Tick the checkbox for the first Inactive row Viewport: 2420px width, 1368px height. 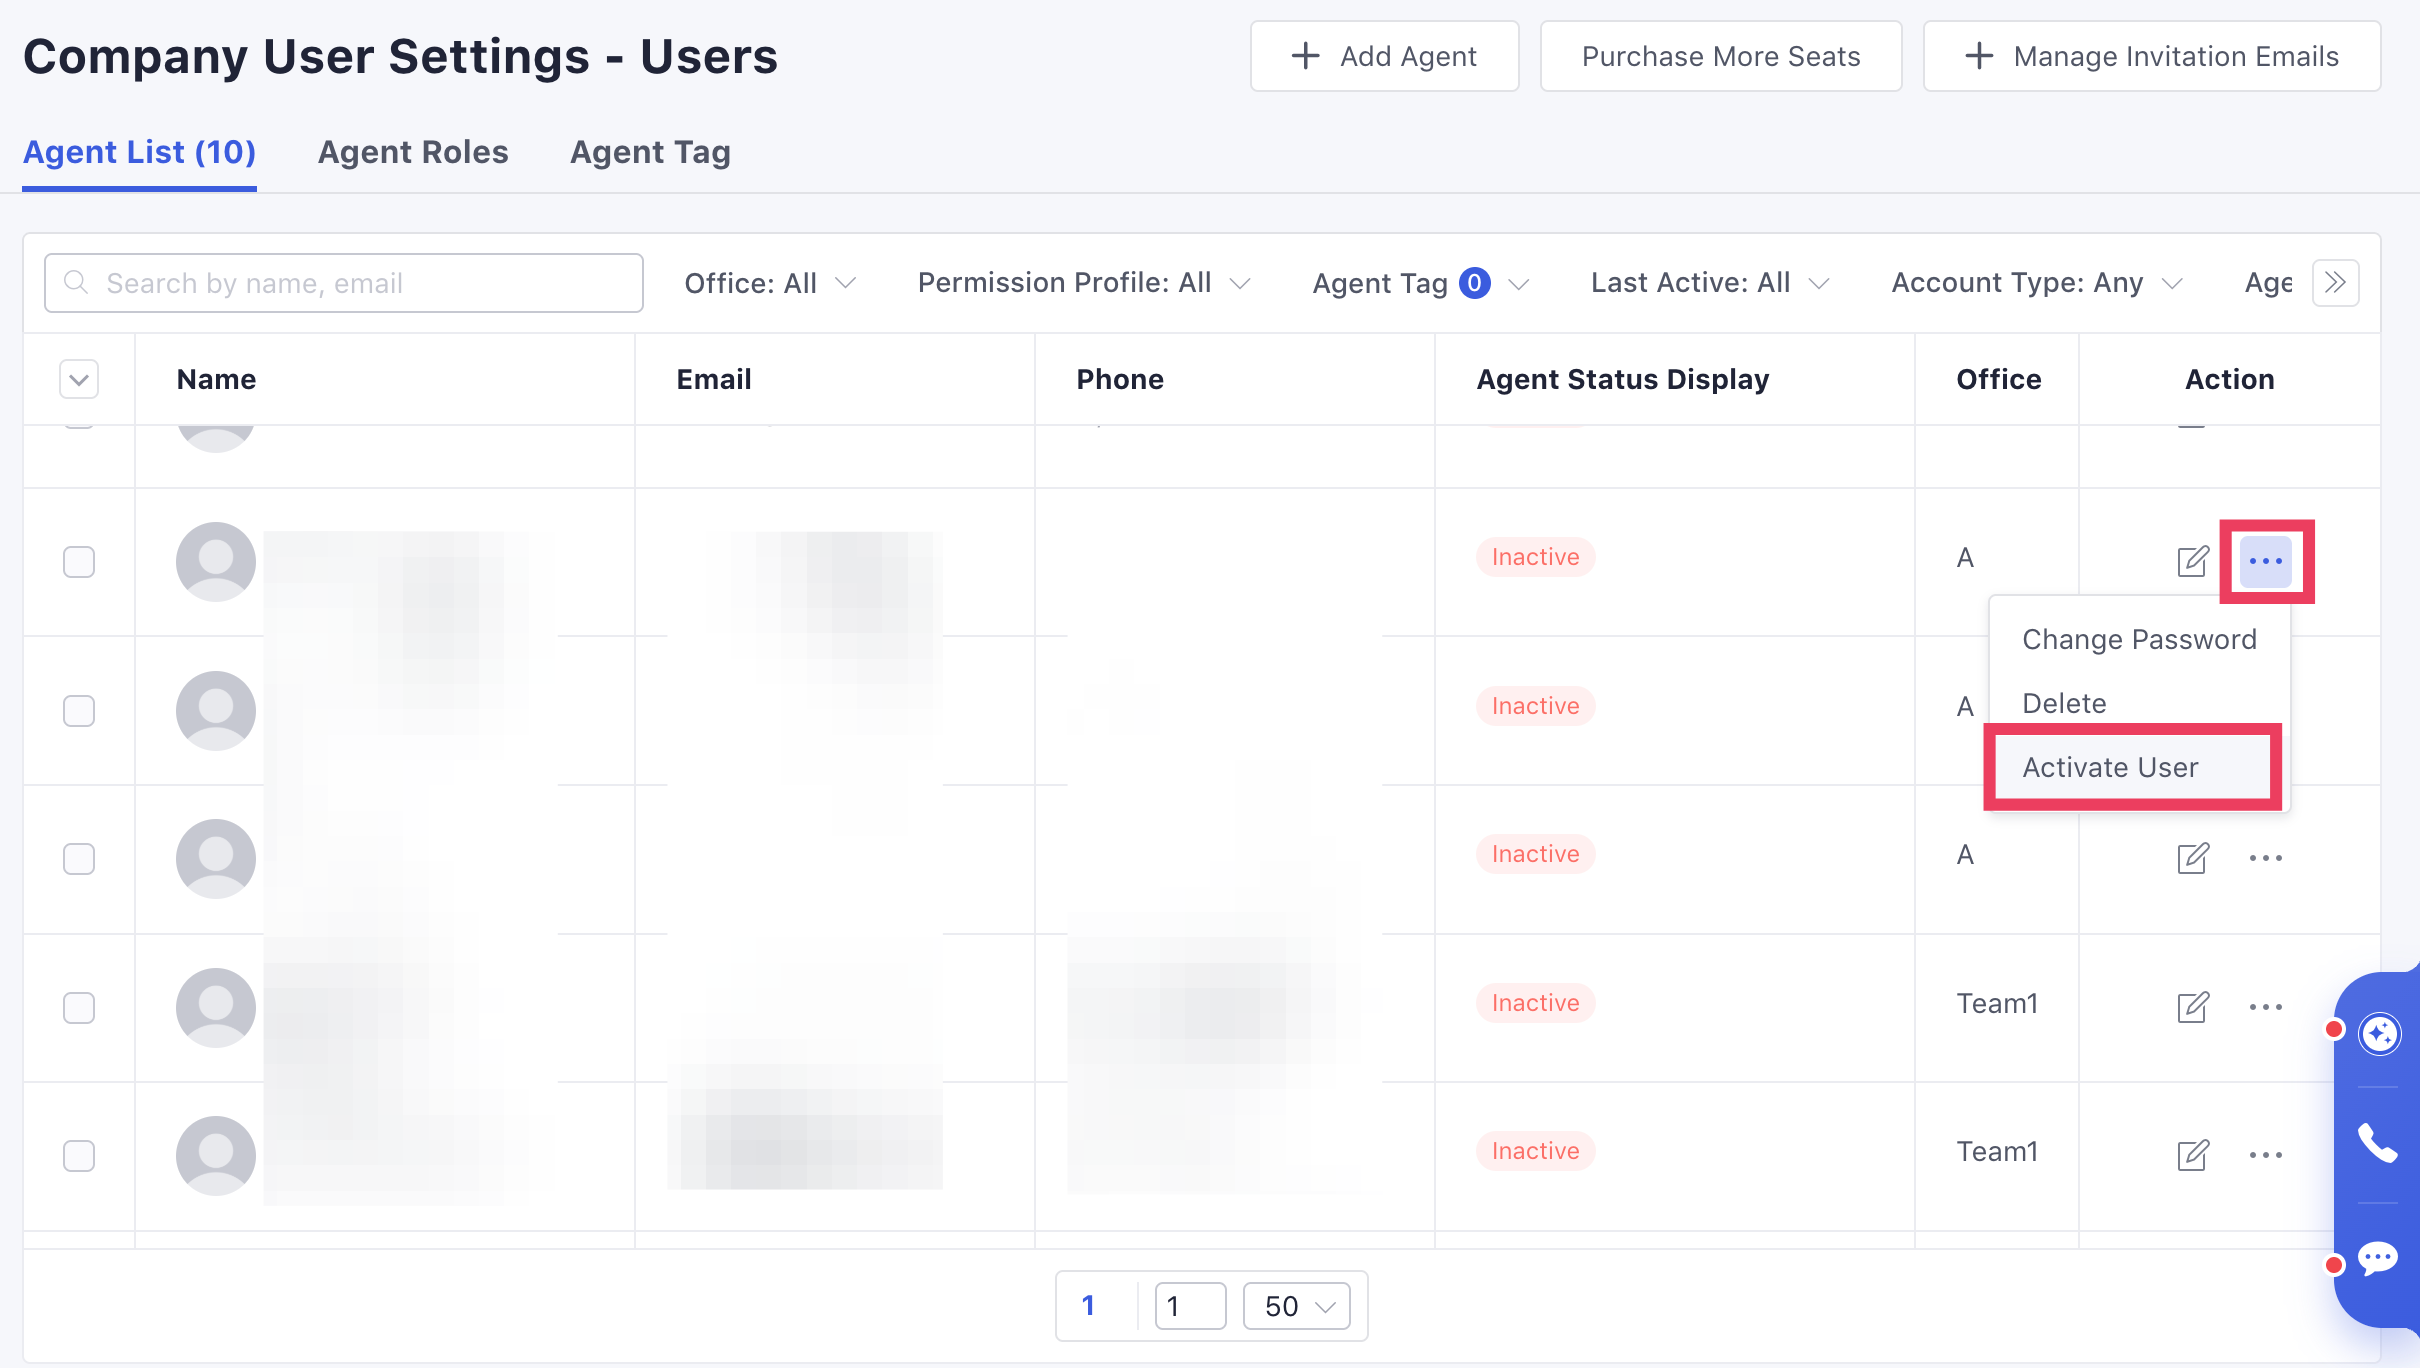pos(79,562)
